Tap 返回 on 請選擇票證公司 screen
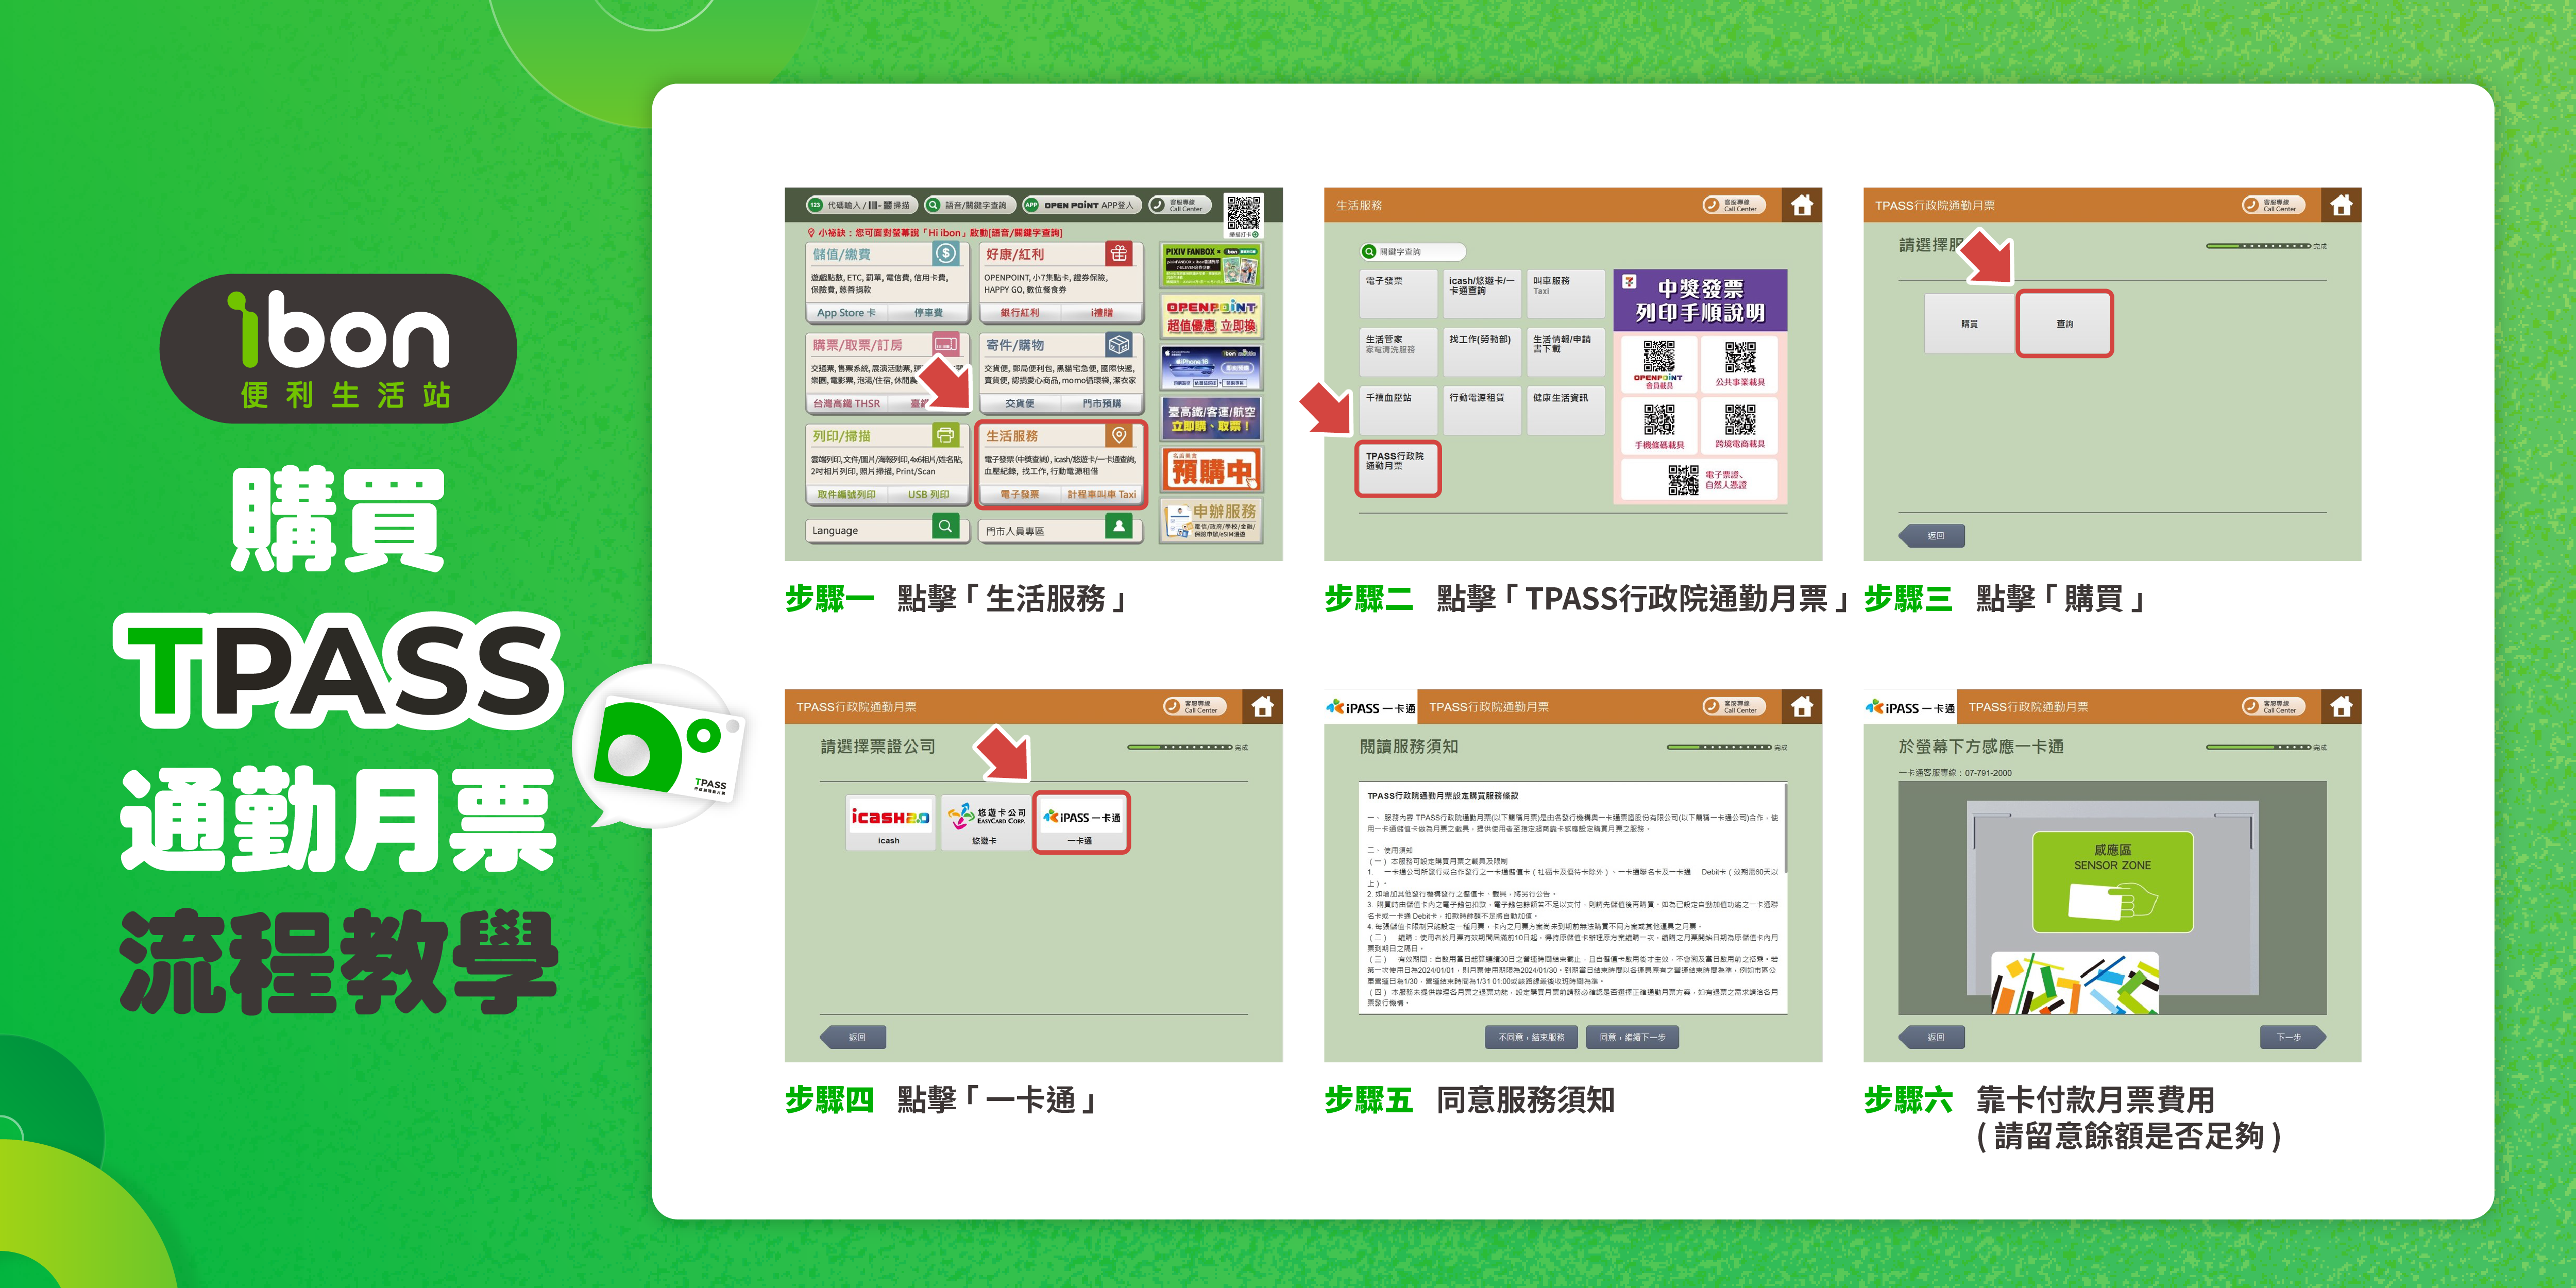The width and height of the screenshot is (2576, 1288). (x=853, y=1037)
